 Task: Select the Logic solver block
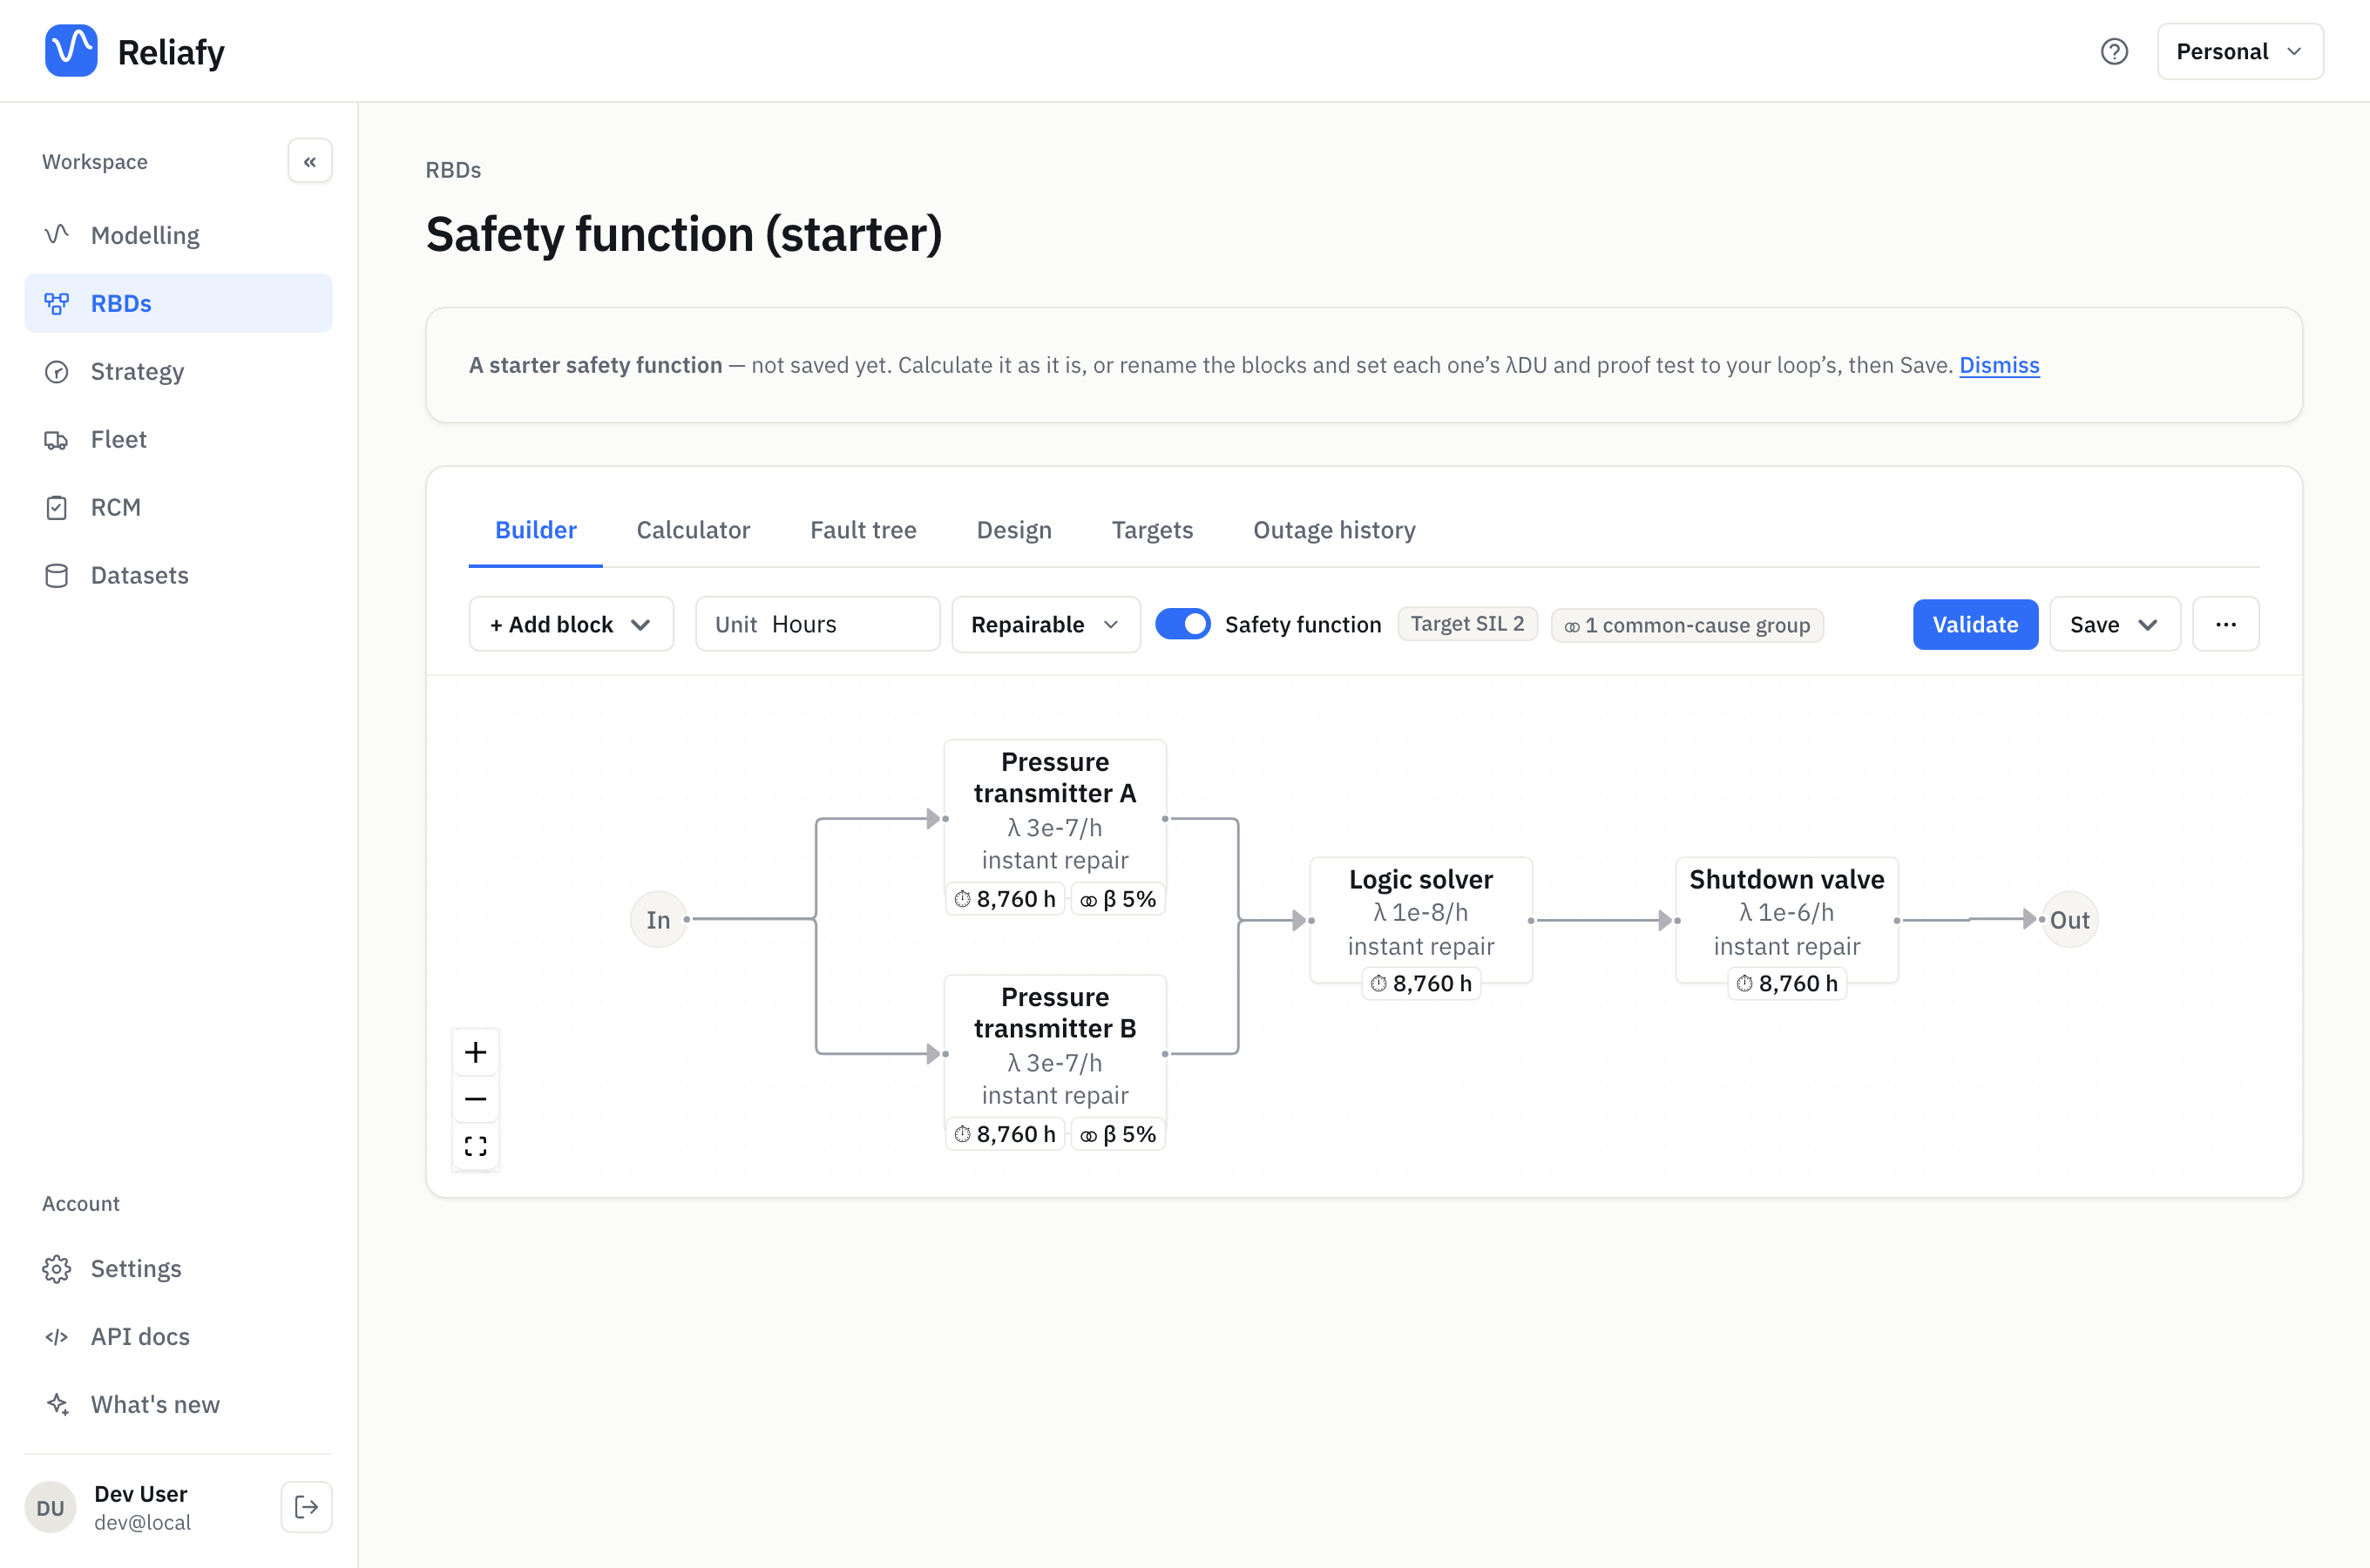pos(1421,920)
